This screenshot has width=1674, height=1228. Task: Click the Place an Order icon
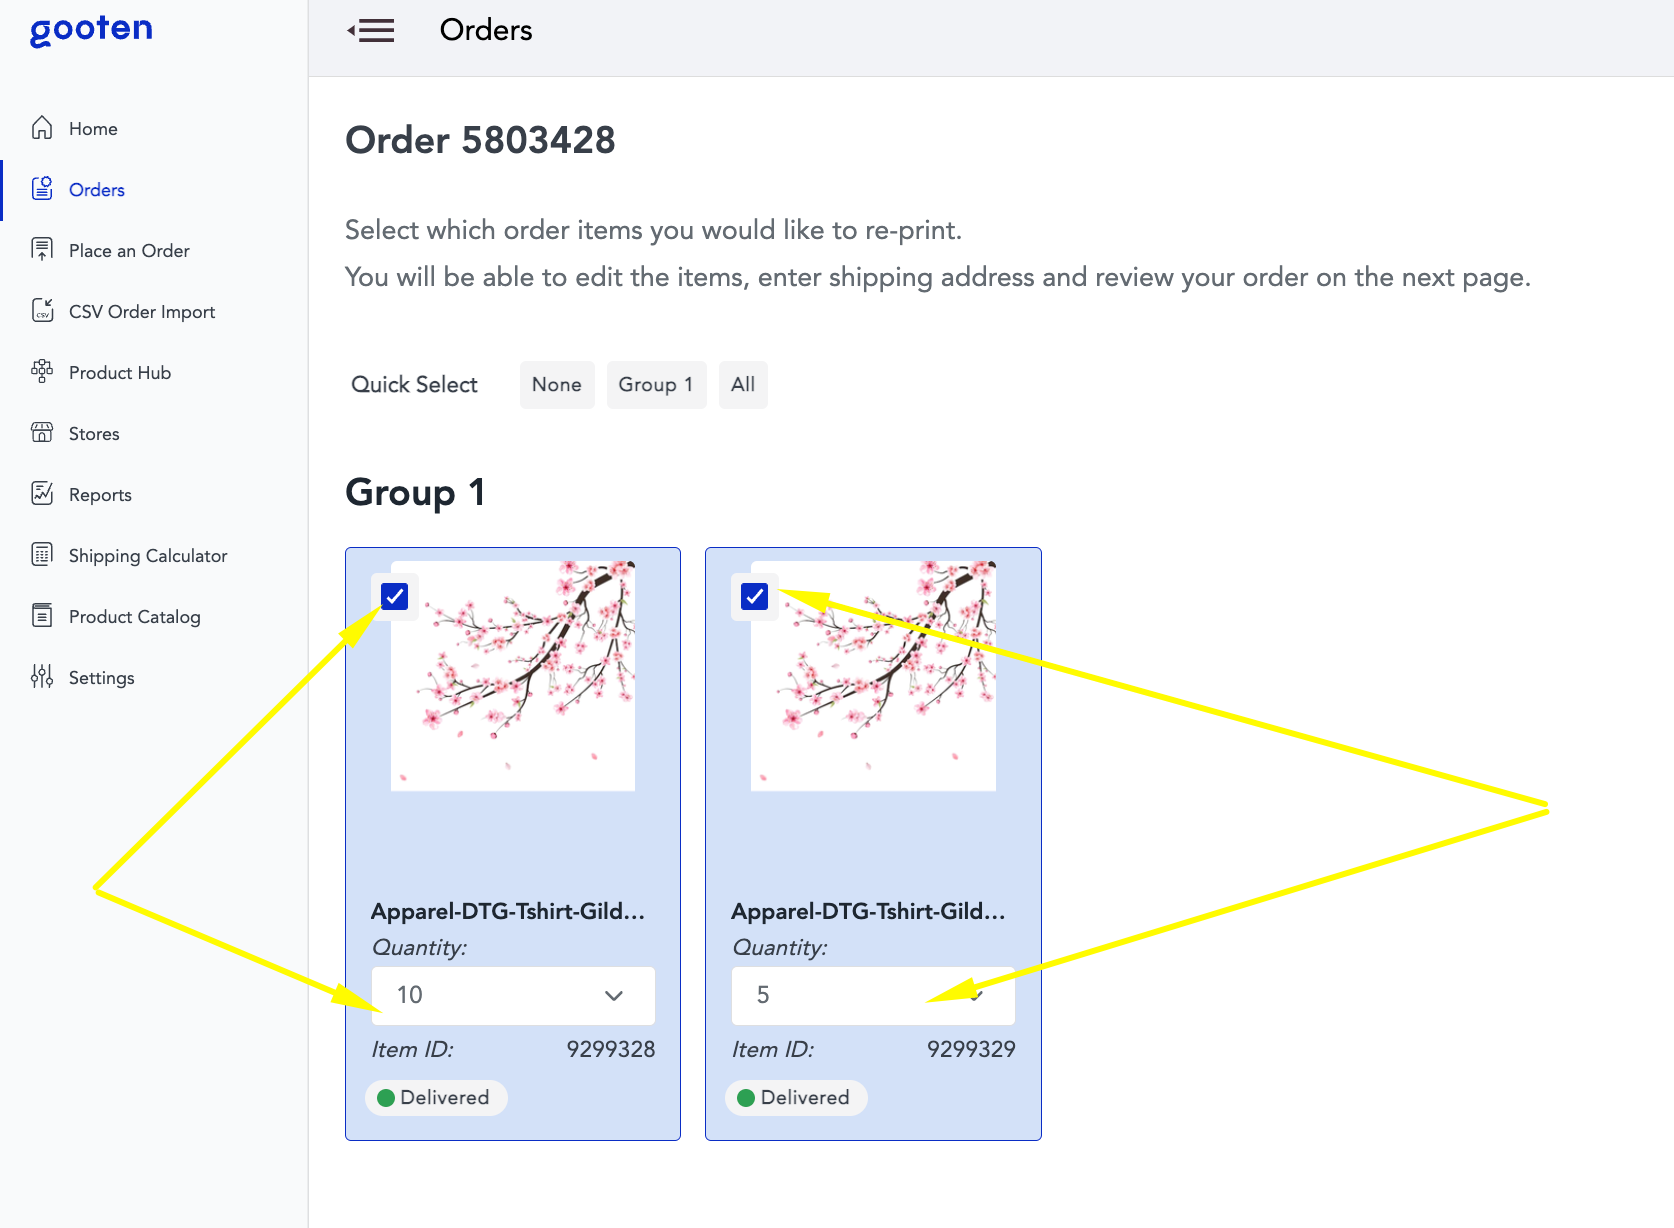(x=42, y=250)
